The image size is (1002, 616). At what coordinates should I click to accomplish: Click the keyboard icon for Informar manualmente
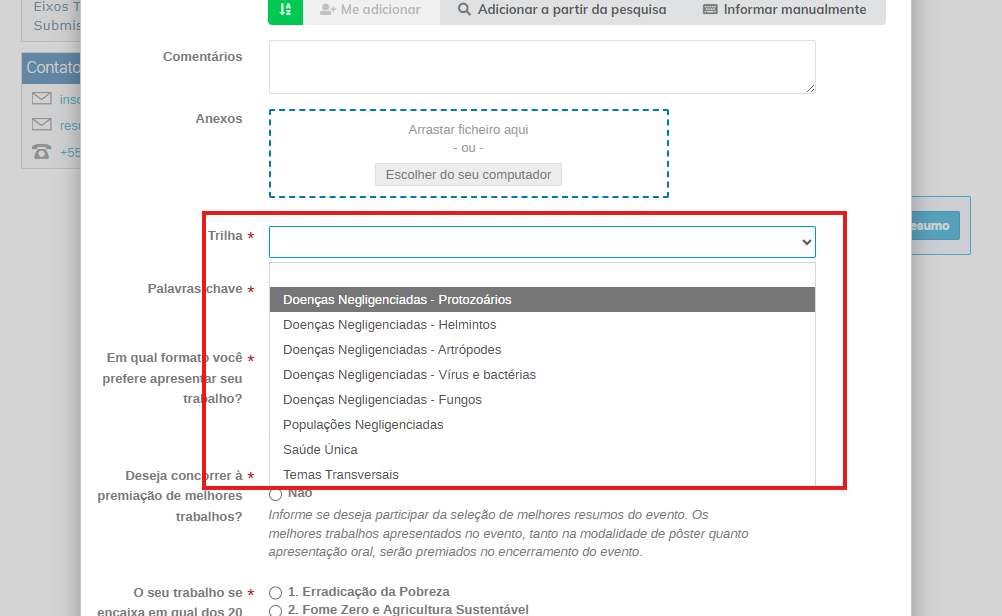(710, 10)
